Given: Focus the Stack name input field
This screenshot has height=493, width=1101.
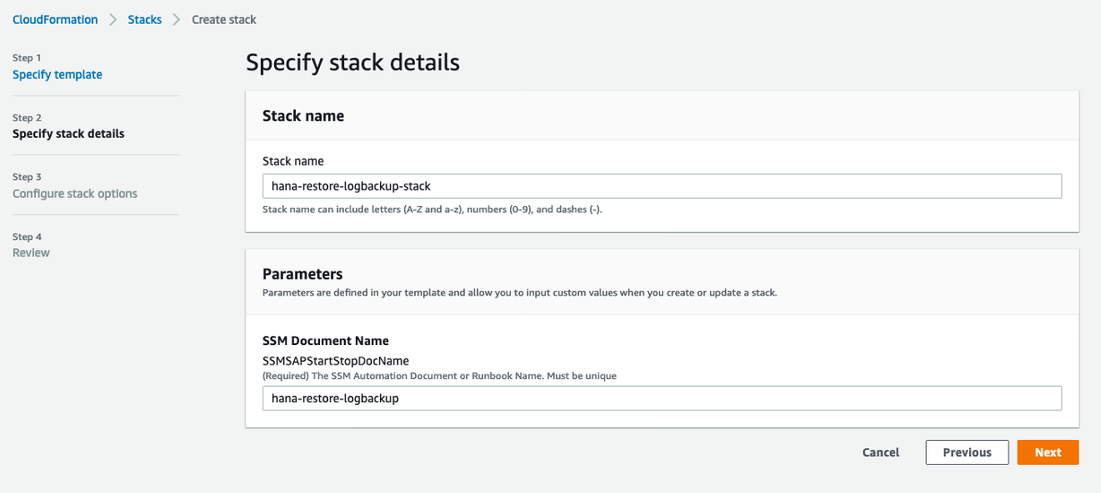Looking at the screenshot, I should click(x=661, y=187).
